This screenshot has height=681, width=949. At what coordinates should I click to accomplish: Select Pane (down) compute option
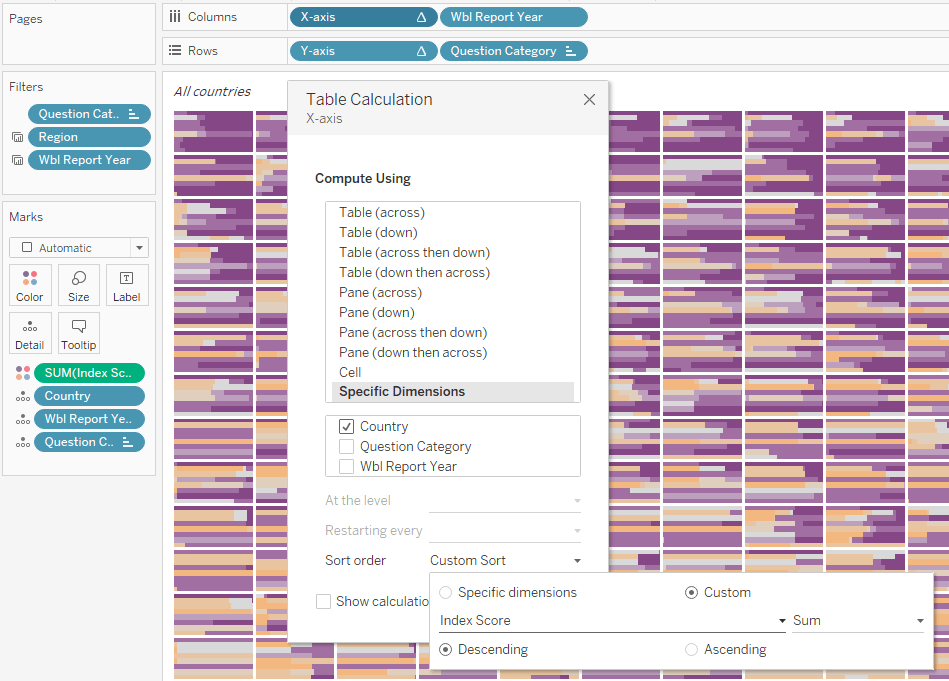376,313
